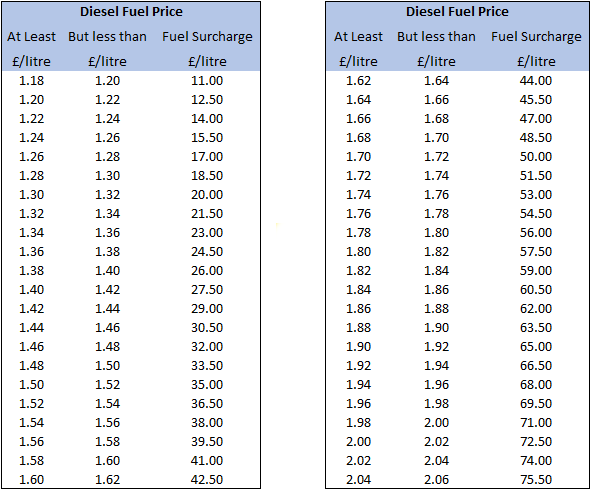Select But less than value in 71.00 row

436,423
